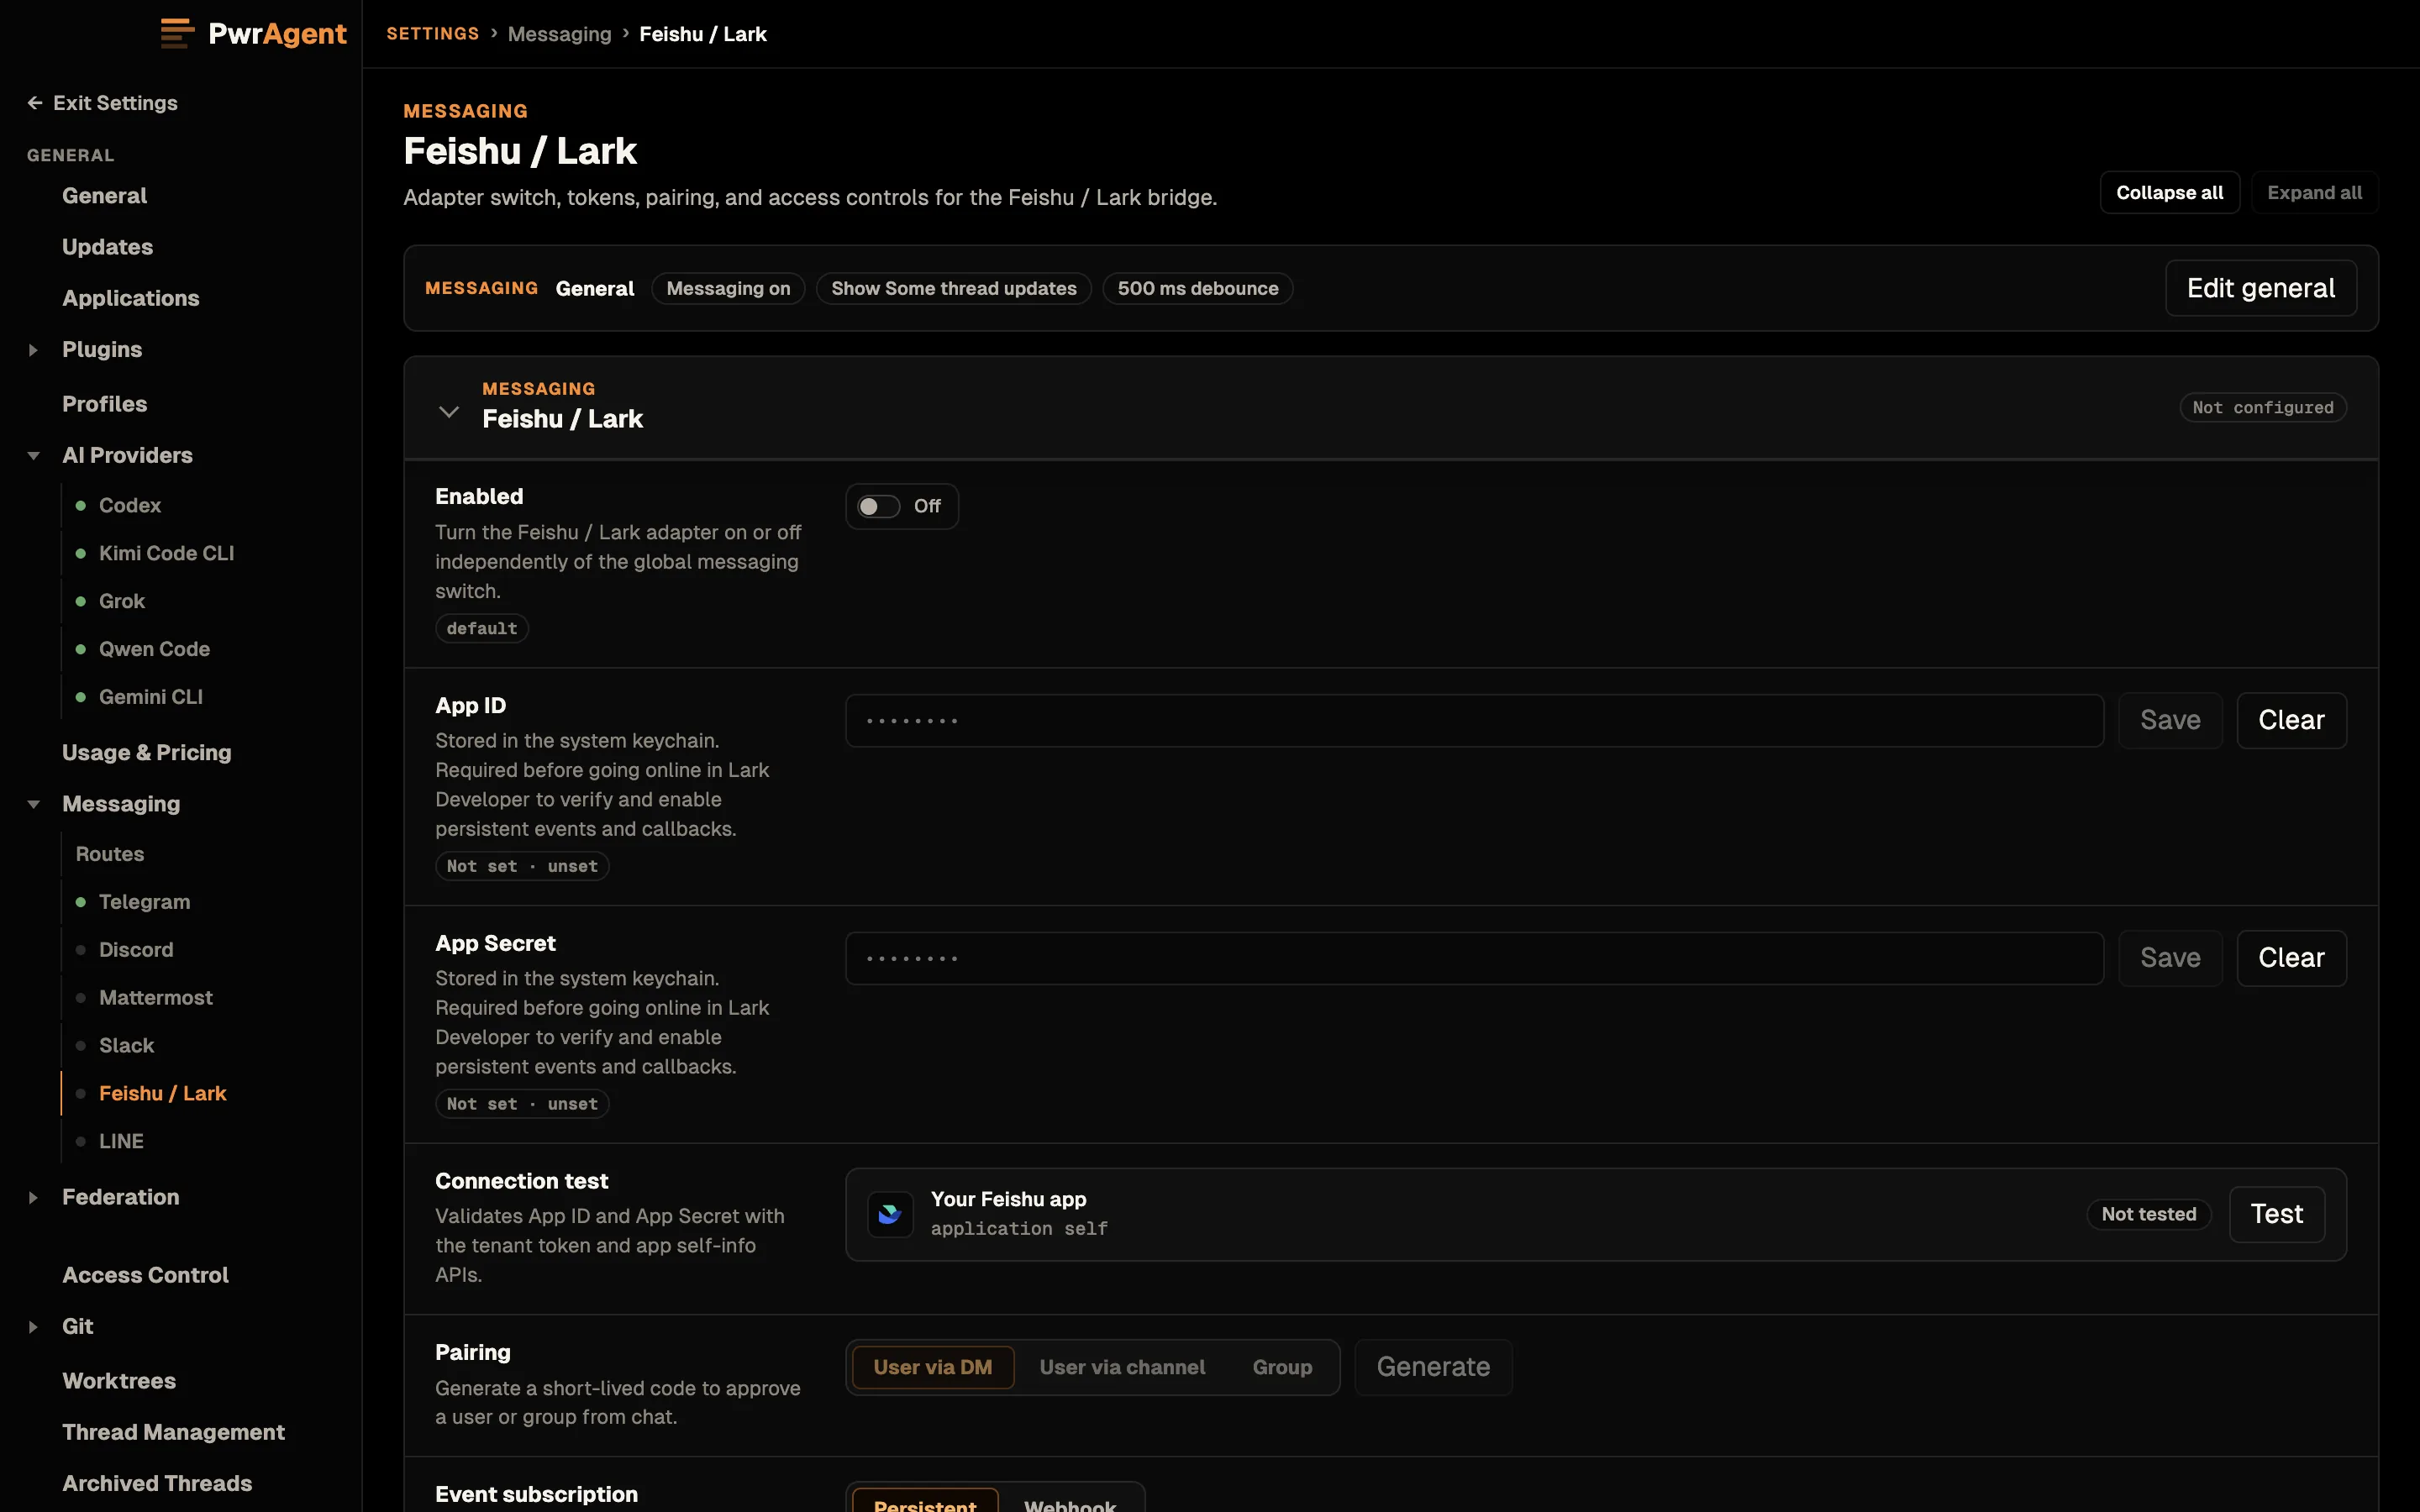Viewport: 2420px width, 1512px height.
Task: Run the Connection test with Test button
Action: (x=2277, y=1214)
